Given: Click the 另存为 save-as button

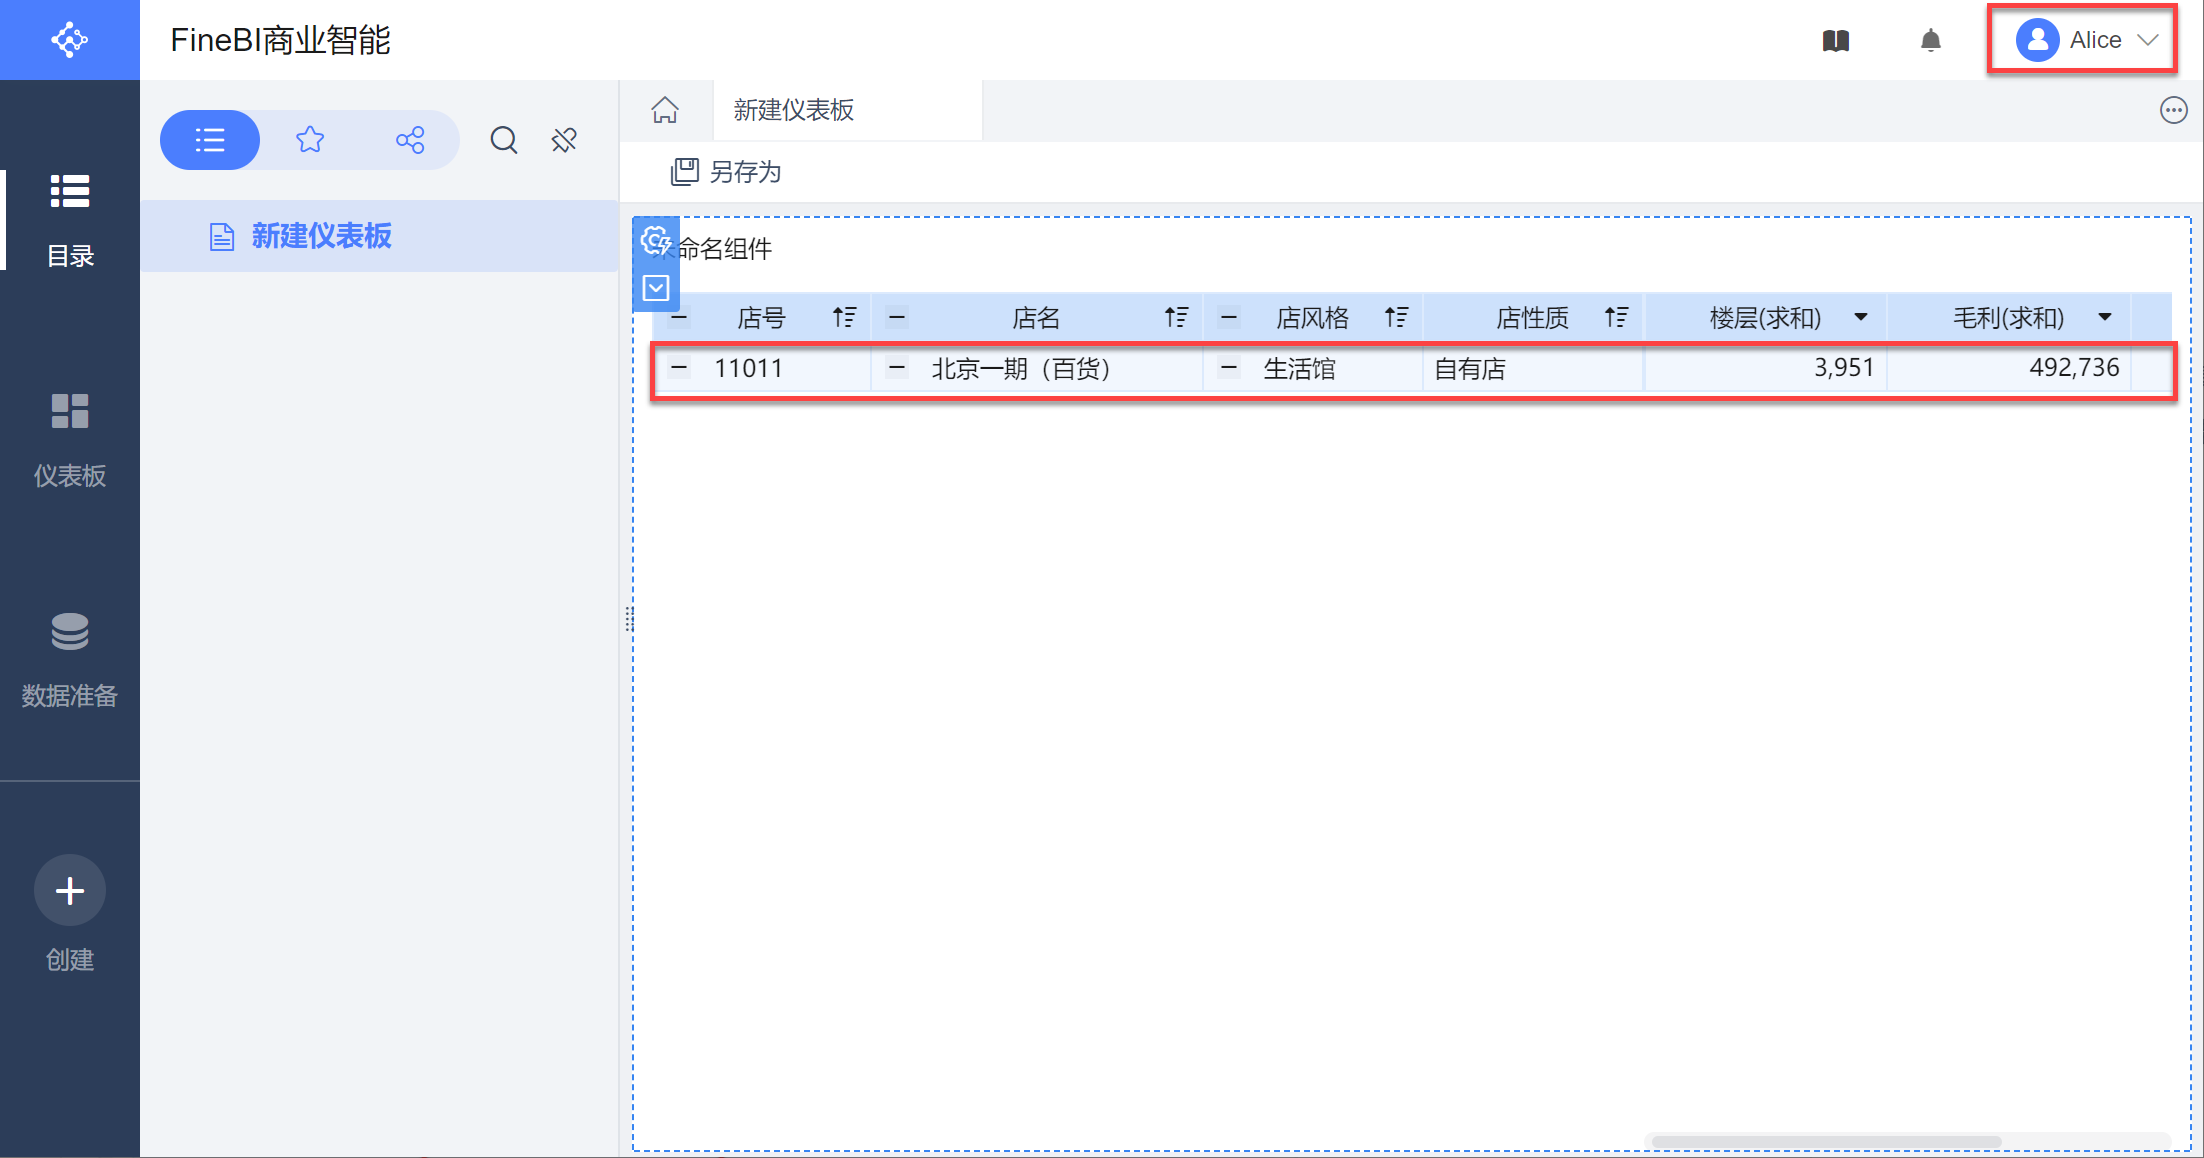Looking at the screenshot, I should coord(726,172).
